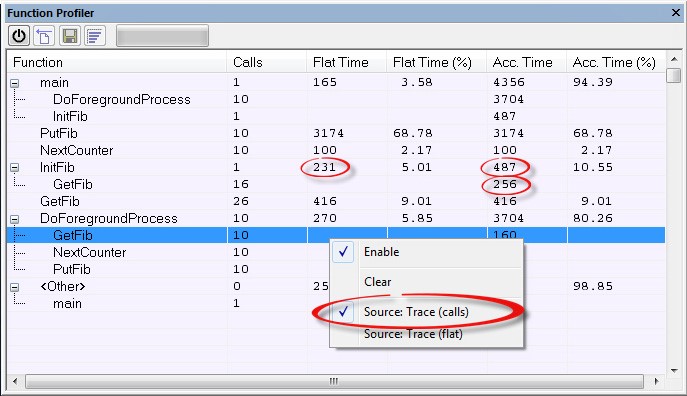Image resolution: width=687 pixels, height=396 pixels.
Task: Click the clear/new document toolbar icon
Action: pos(44,35)
